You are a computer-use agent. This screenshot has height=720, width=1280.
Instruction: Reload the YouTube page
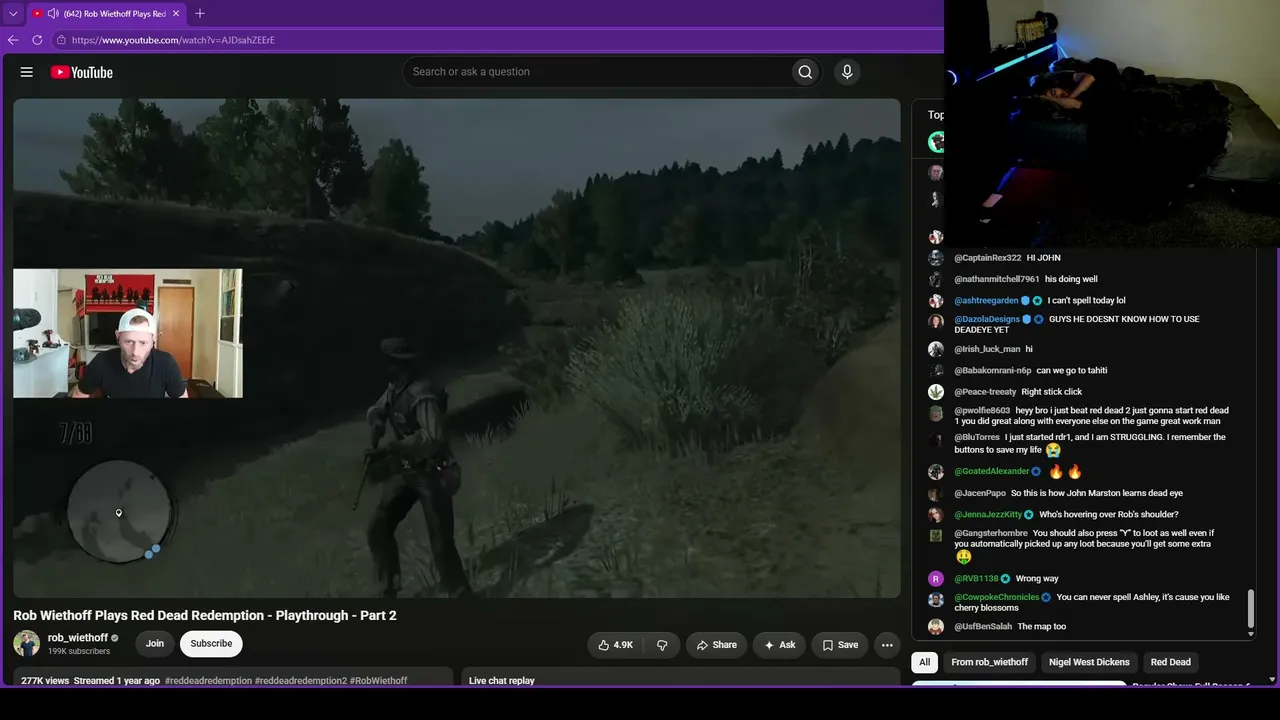coord(37,40)
